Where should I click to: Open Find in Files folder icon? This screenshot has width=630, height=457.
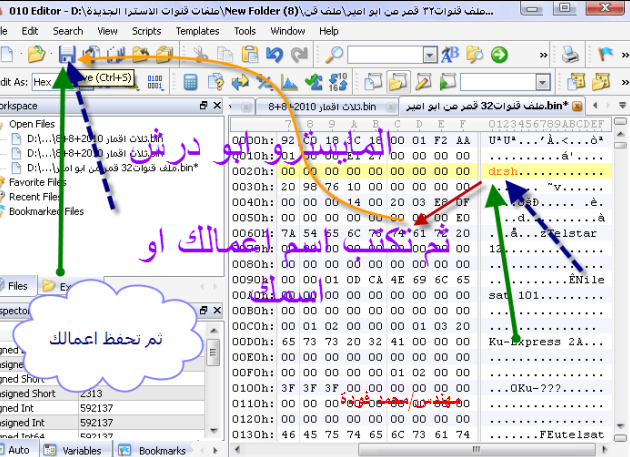pyautogui.click(x=475, y=54)
